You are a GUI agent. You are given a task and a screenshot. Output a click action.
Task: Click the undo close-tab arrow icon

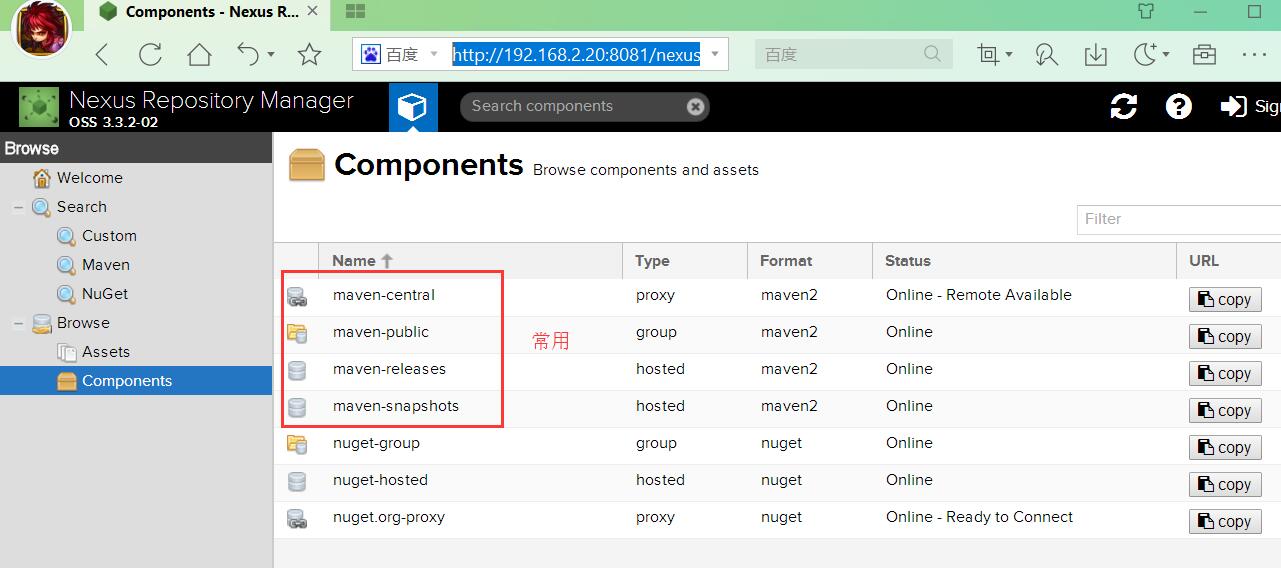point(248,54)
